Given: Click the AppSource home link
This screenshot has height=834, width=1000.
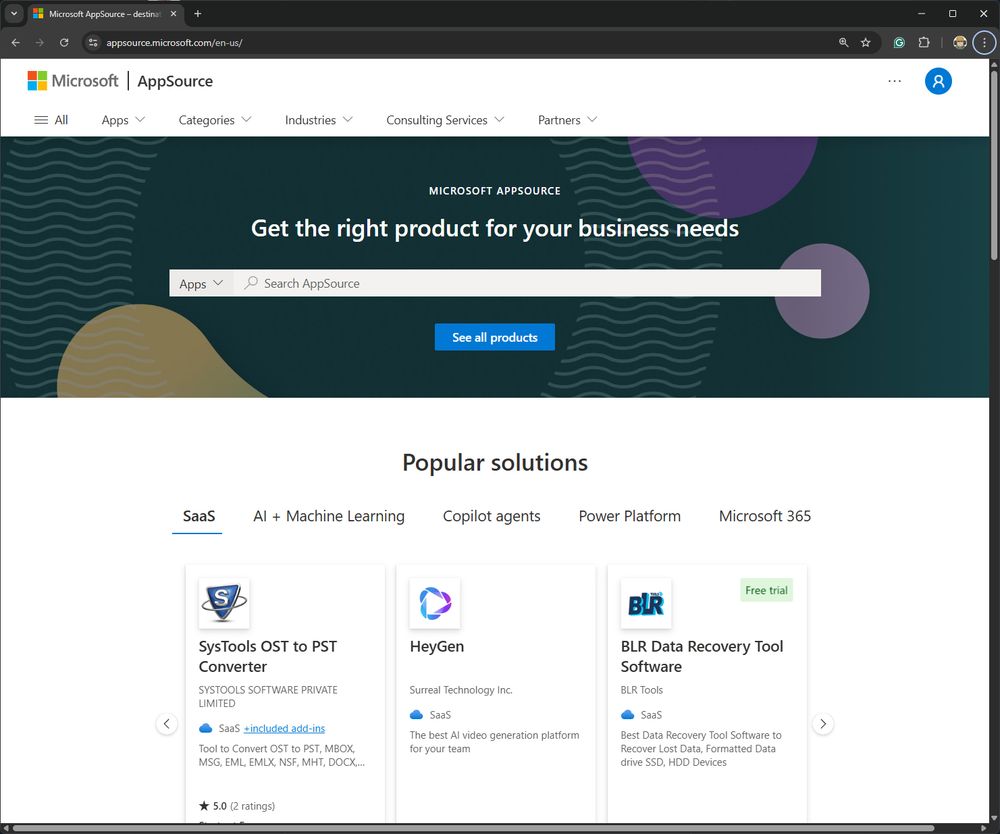Looking at the screenshot, I should [x=175, y=81].
